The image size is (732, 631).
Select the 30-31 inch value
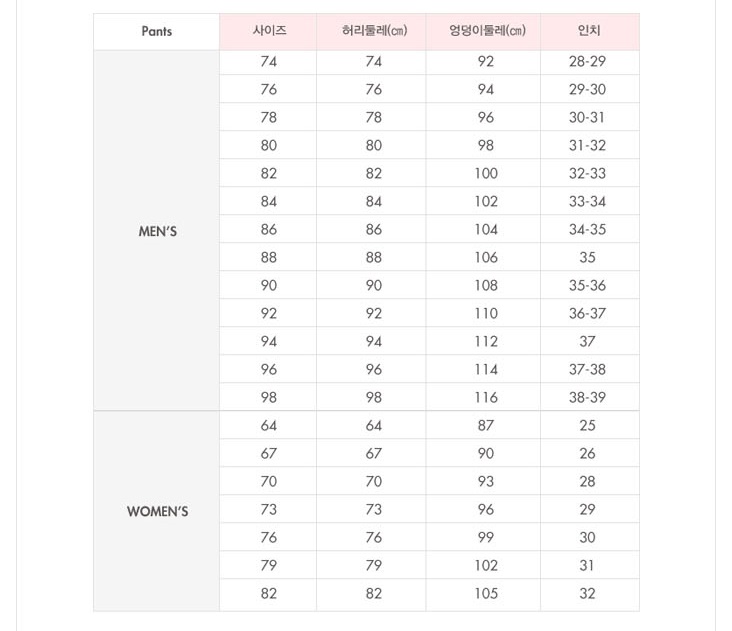coord(588,117)
